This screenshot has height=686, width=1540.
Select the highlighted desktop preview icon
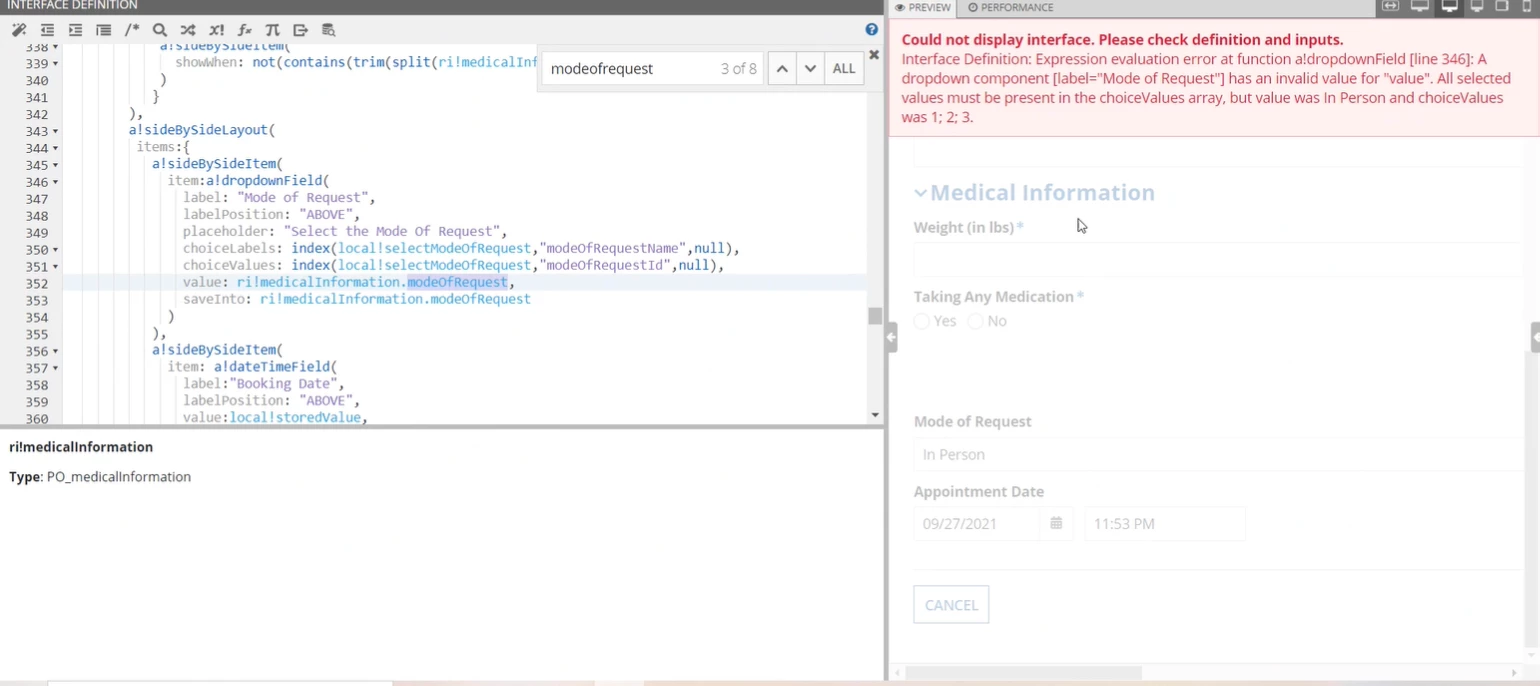click(1449, 7)
